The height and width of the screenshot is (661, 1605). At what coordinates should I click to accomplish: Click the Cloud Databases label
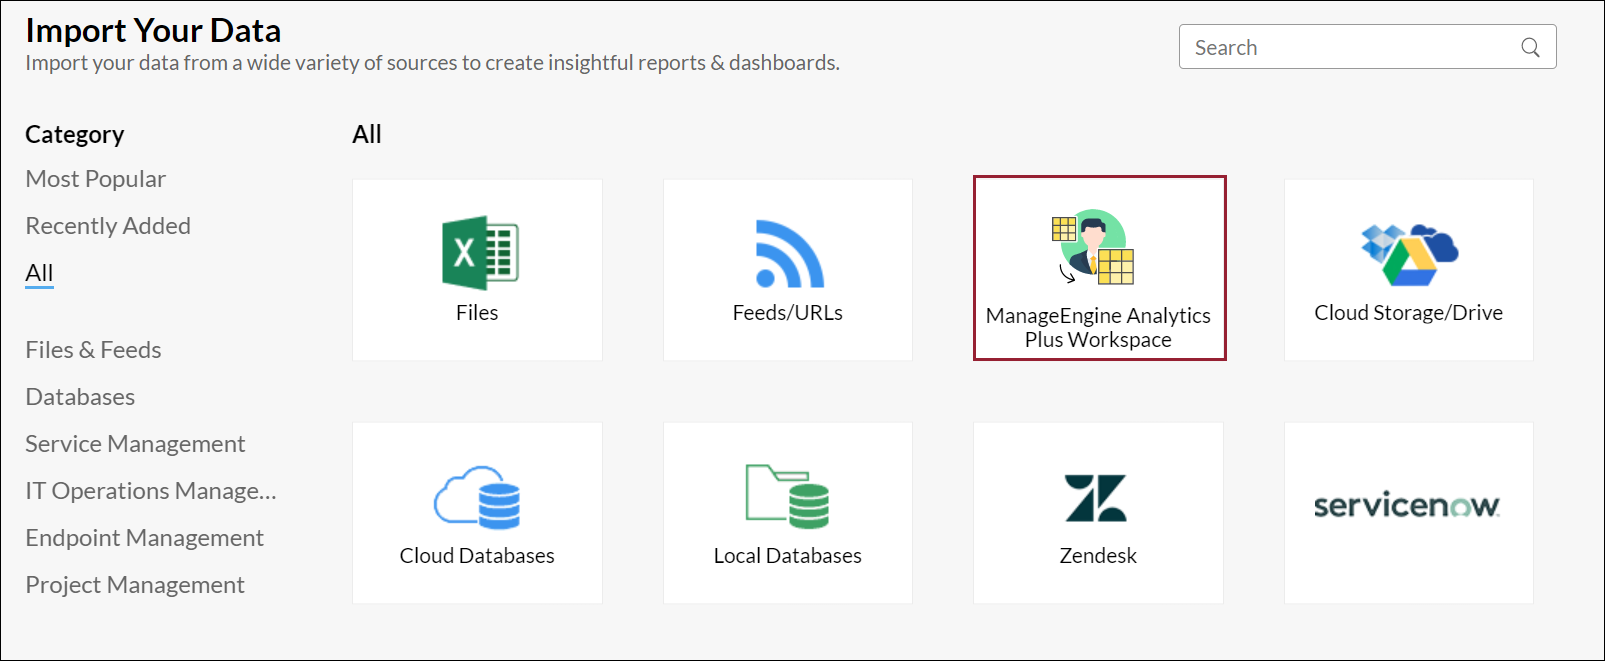pos(477,556)
